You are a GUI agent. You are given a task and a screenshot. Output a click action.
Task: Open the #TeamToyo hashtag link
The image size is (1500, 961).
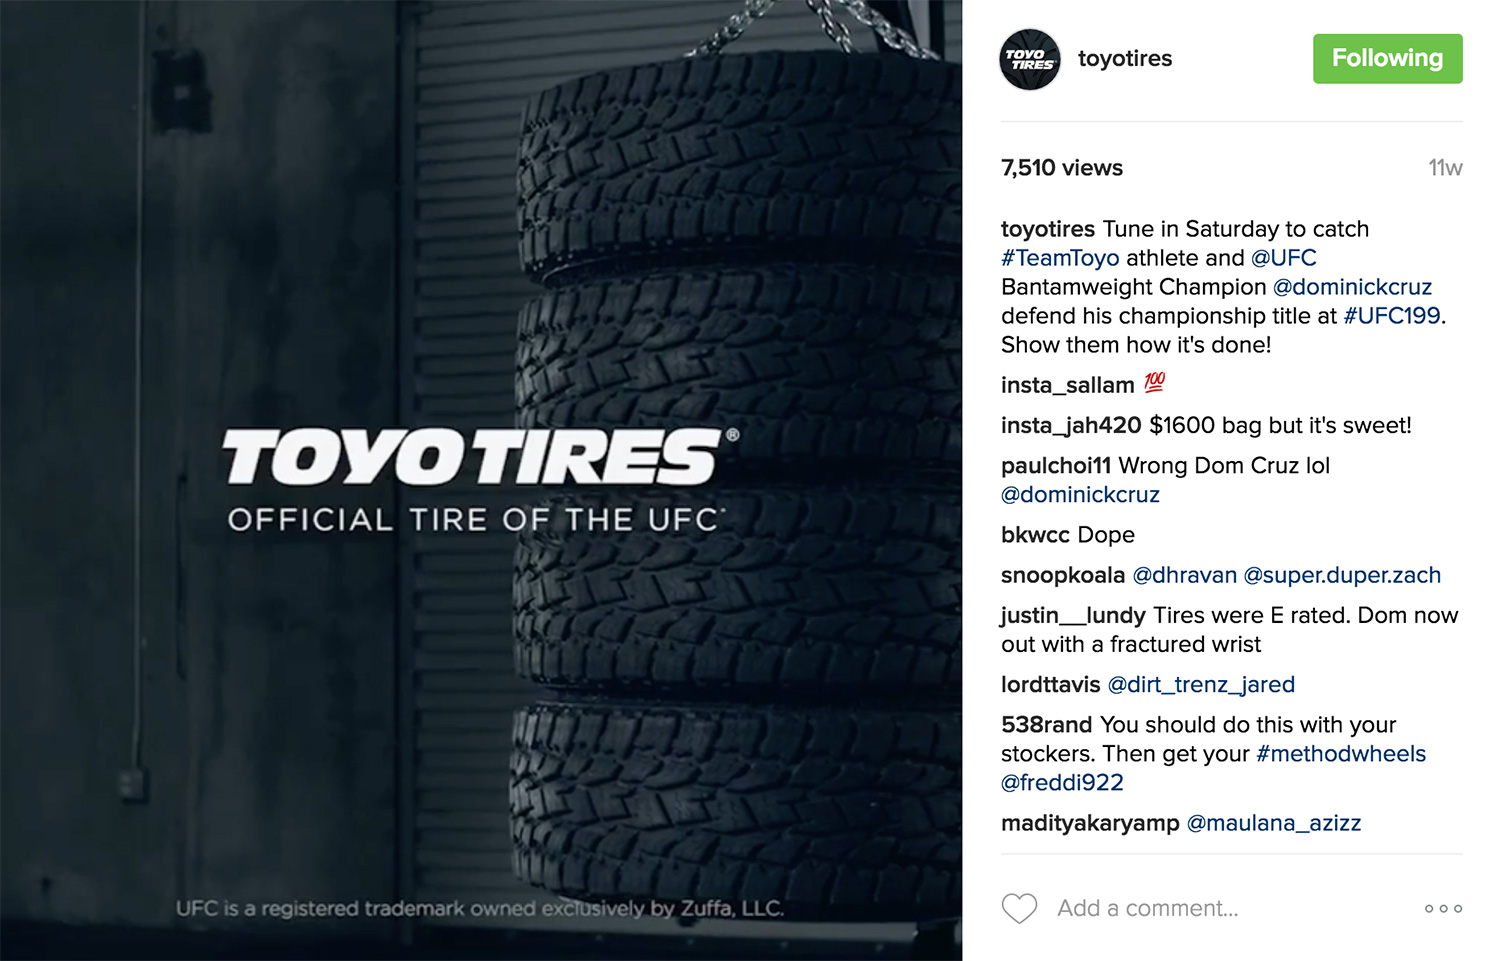[x=1060, y=258]
